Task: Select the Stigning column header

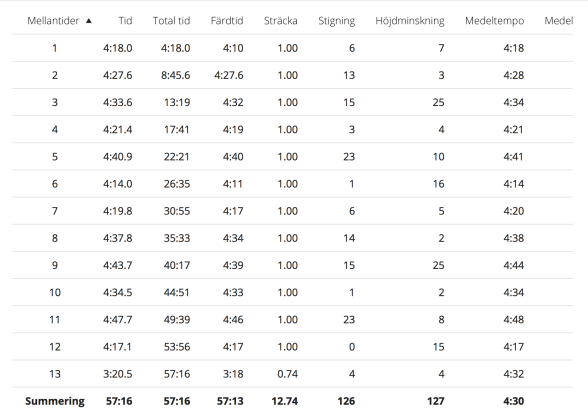Action: 336,21
